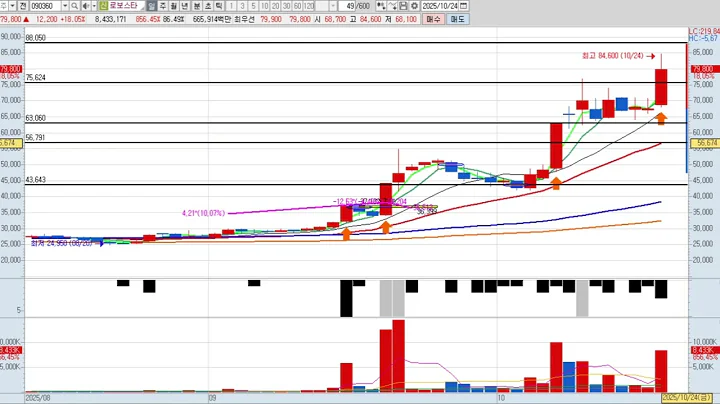
Task: Click the 88,050 horizontal line label
Action: click(35, 38)
